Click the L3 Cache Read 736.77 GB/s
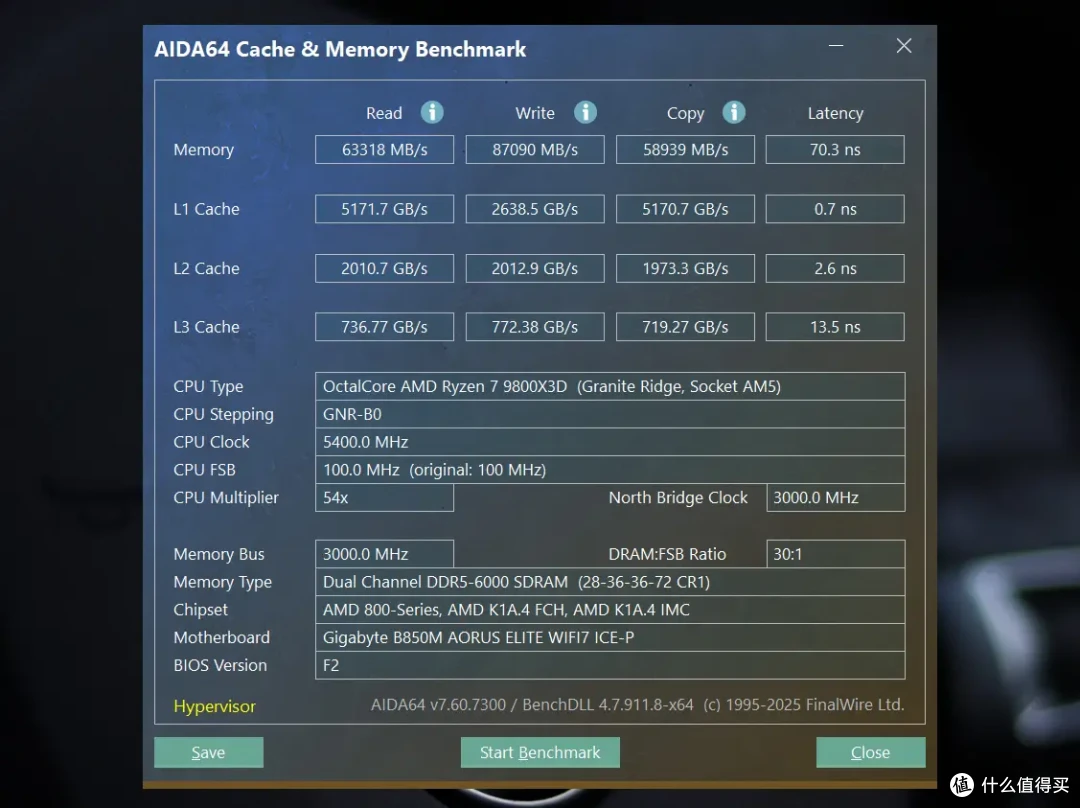This screenshot has height=808, width=1080. pos(384,327)
